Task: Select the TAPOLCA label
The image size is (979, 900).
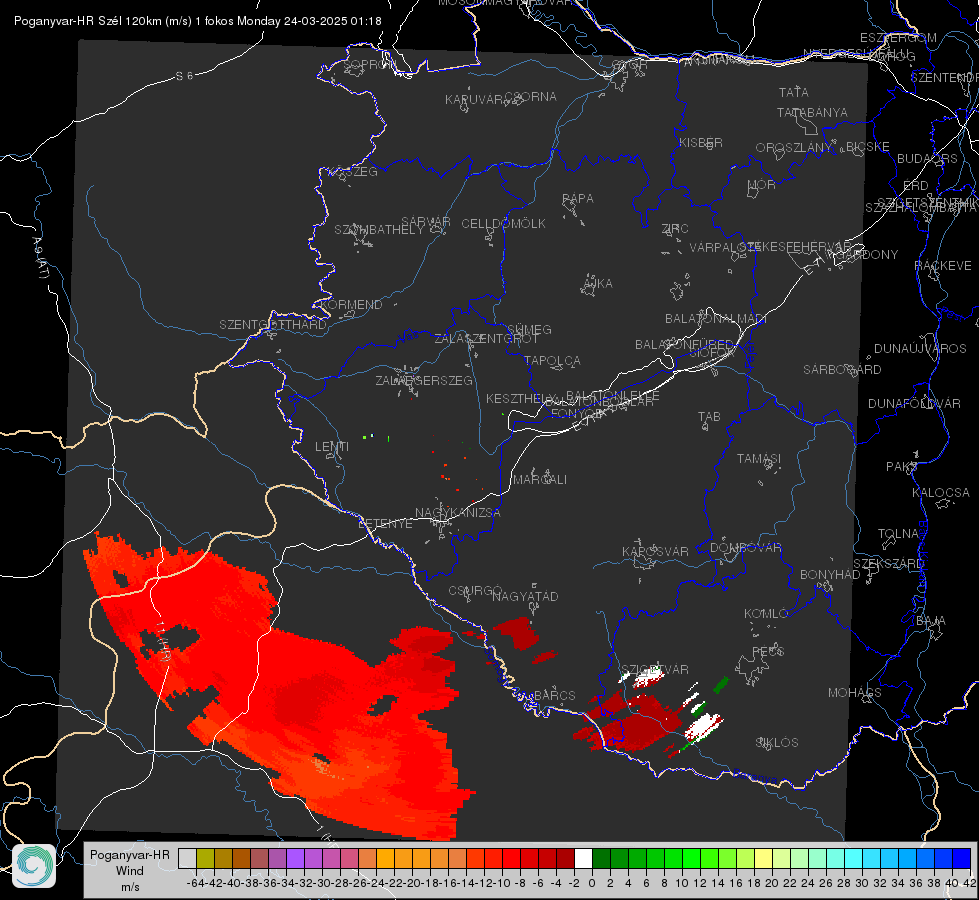Action: coord(552,360)
